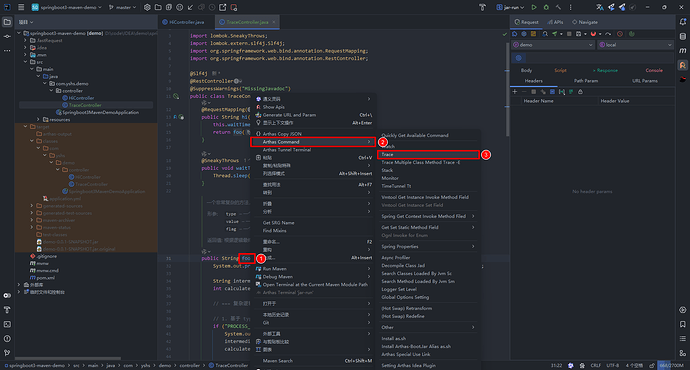Open the Project tool window folder icon

(7, 22)
